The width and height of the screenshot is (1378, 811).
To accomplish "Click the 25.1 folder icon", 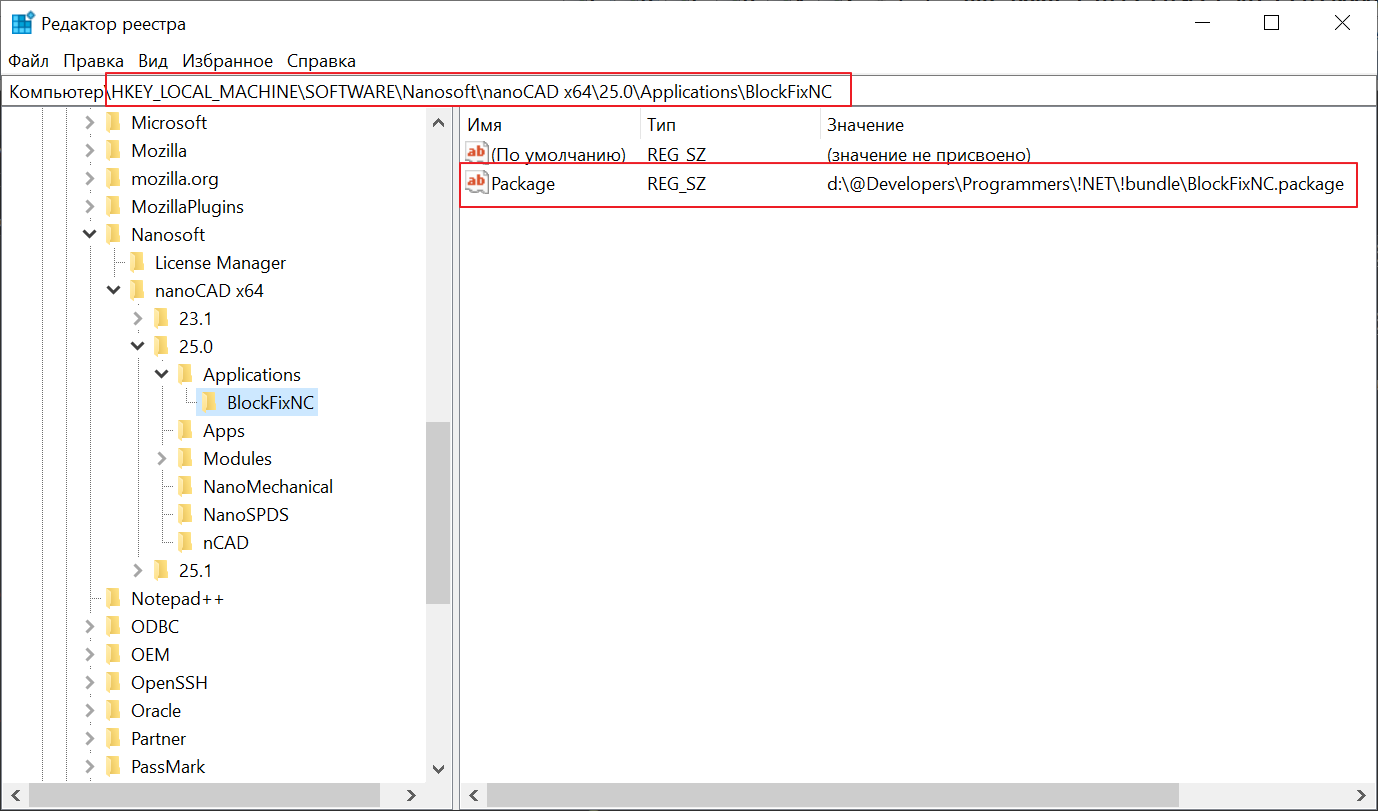I will [161, 571].
